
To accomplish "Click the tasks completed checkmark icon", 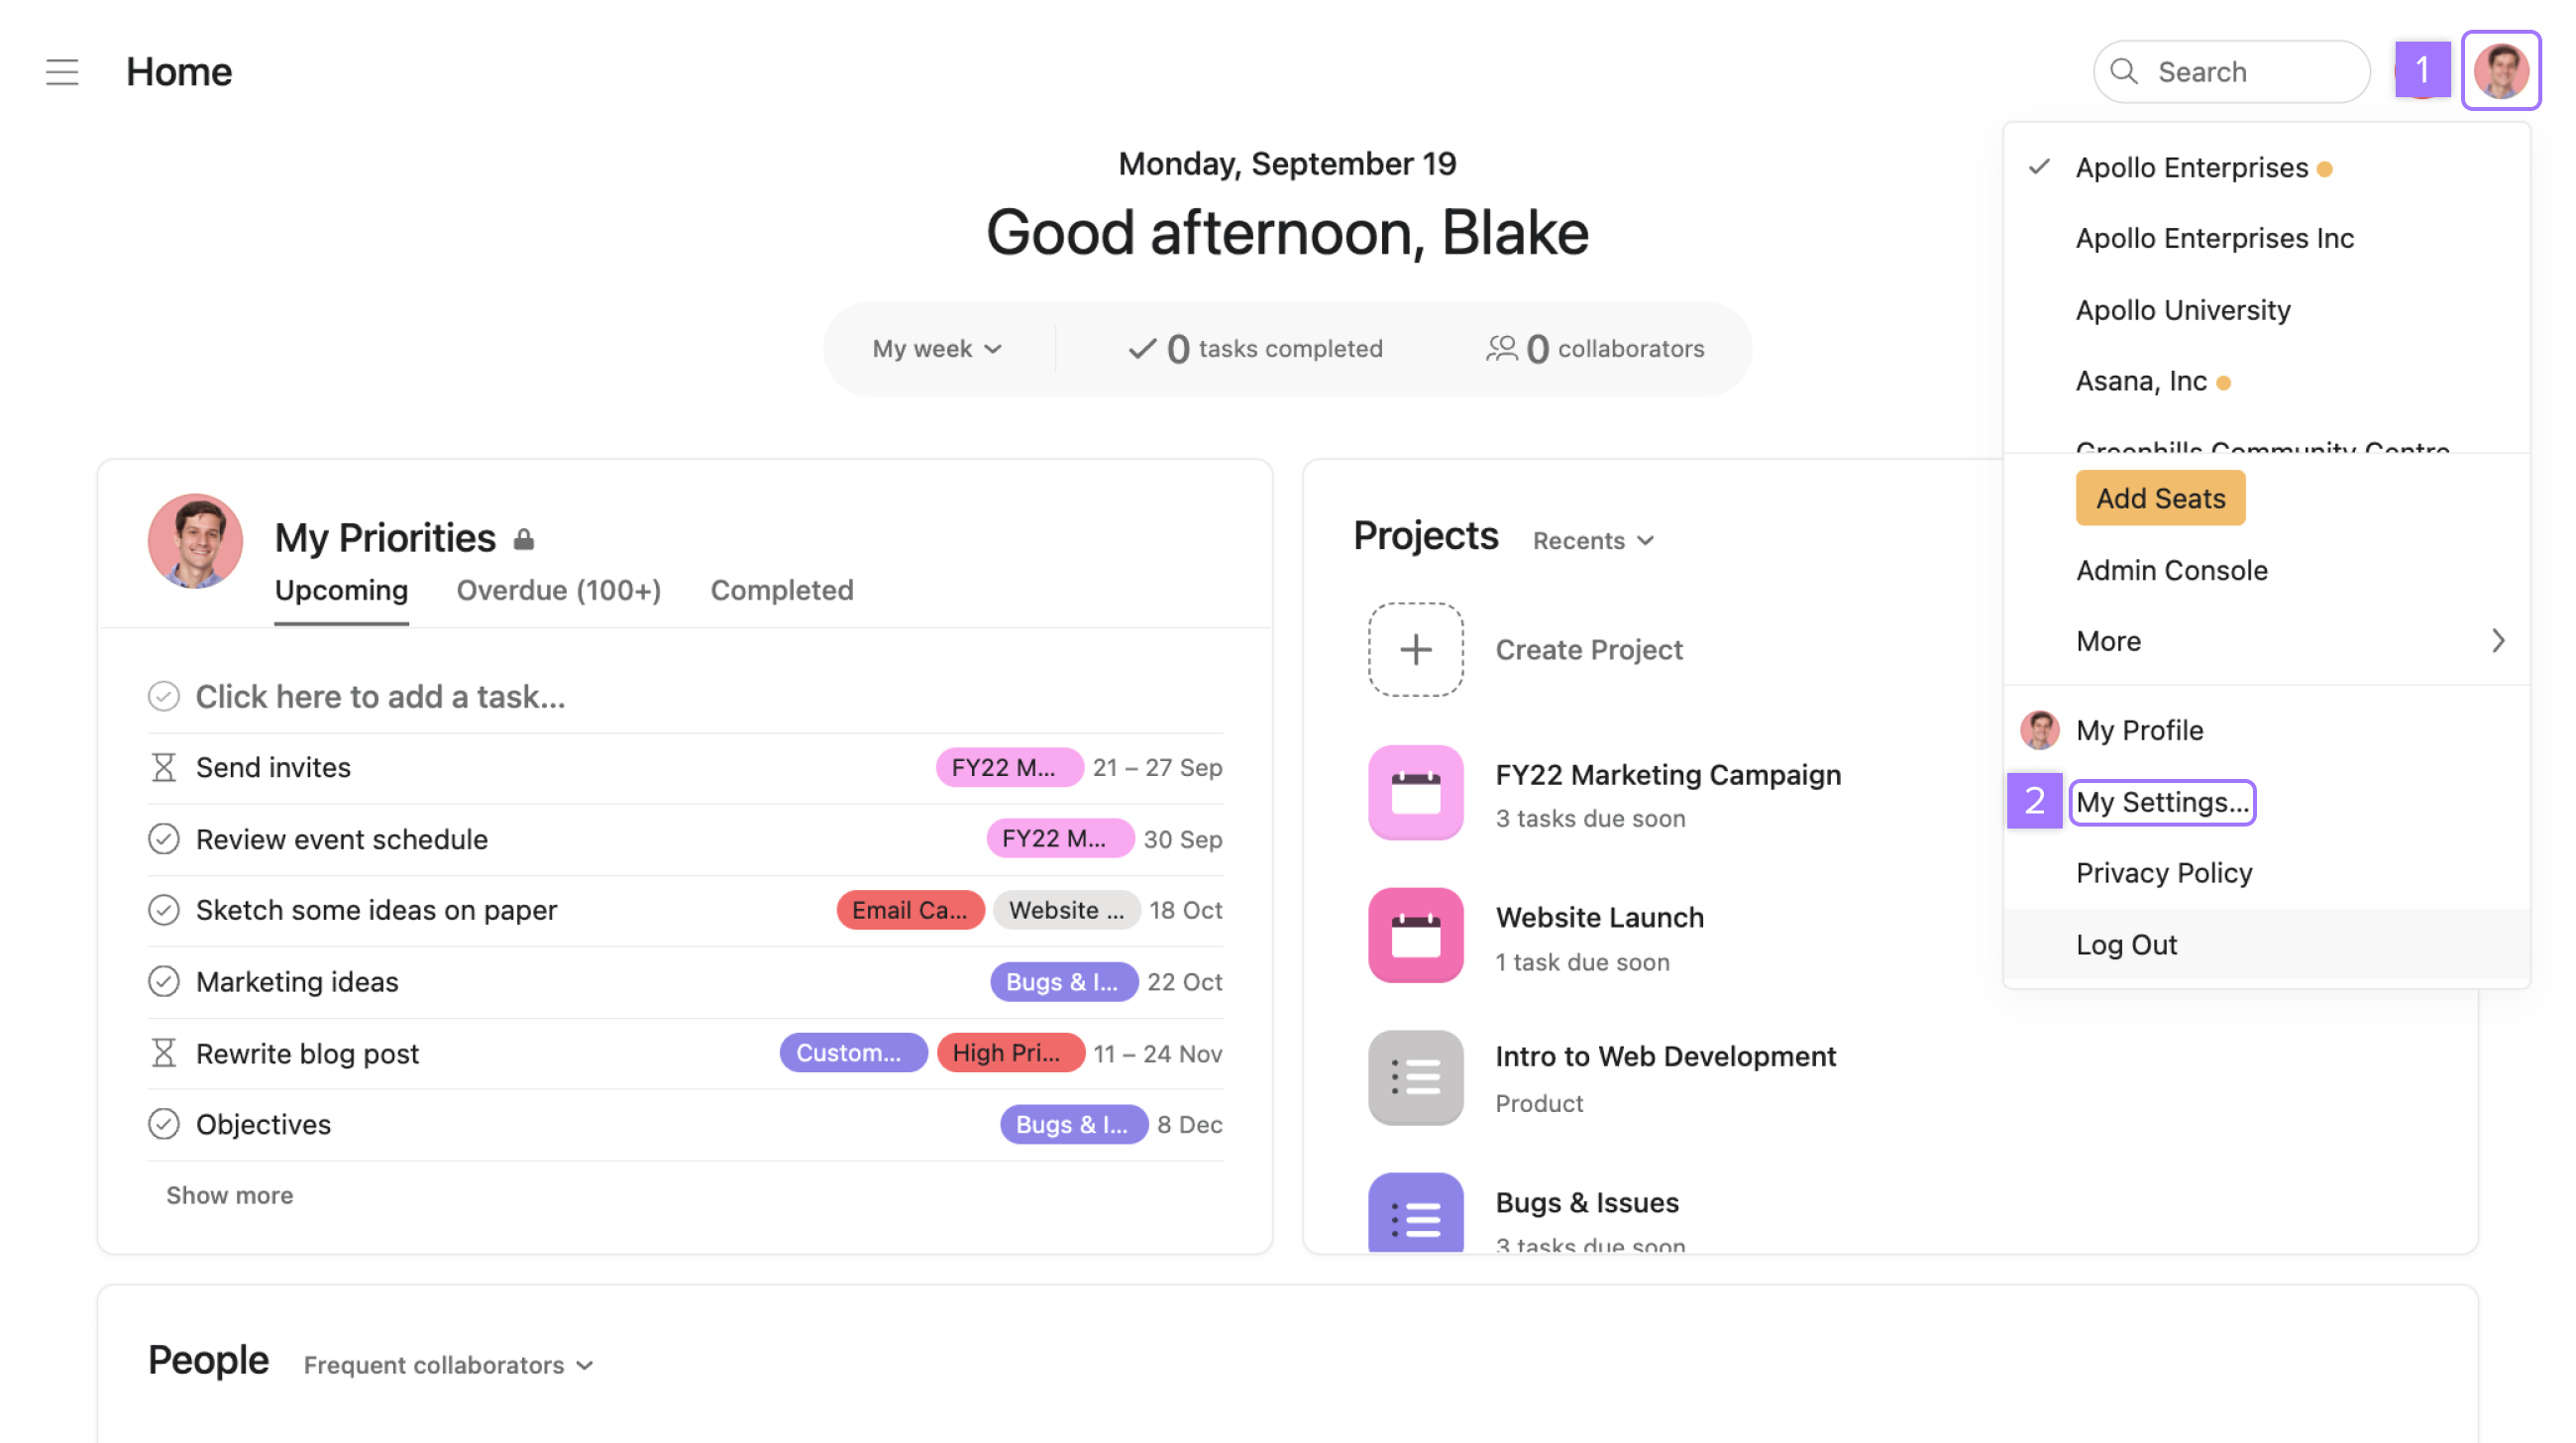I will [1141, 347].
